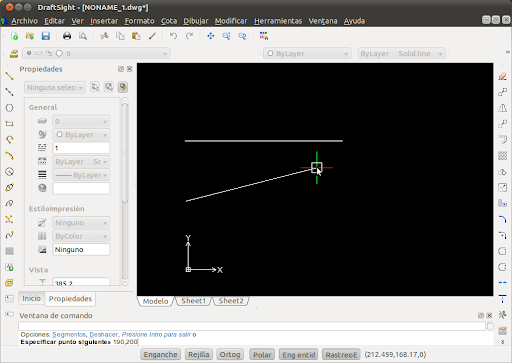This screenshot has height=363, width=512.
Task: Click the property painter brush icon
Action: pos(152,36)
